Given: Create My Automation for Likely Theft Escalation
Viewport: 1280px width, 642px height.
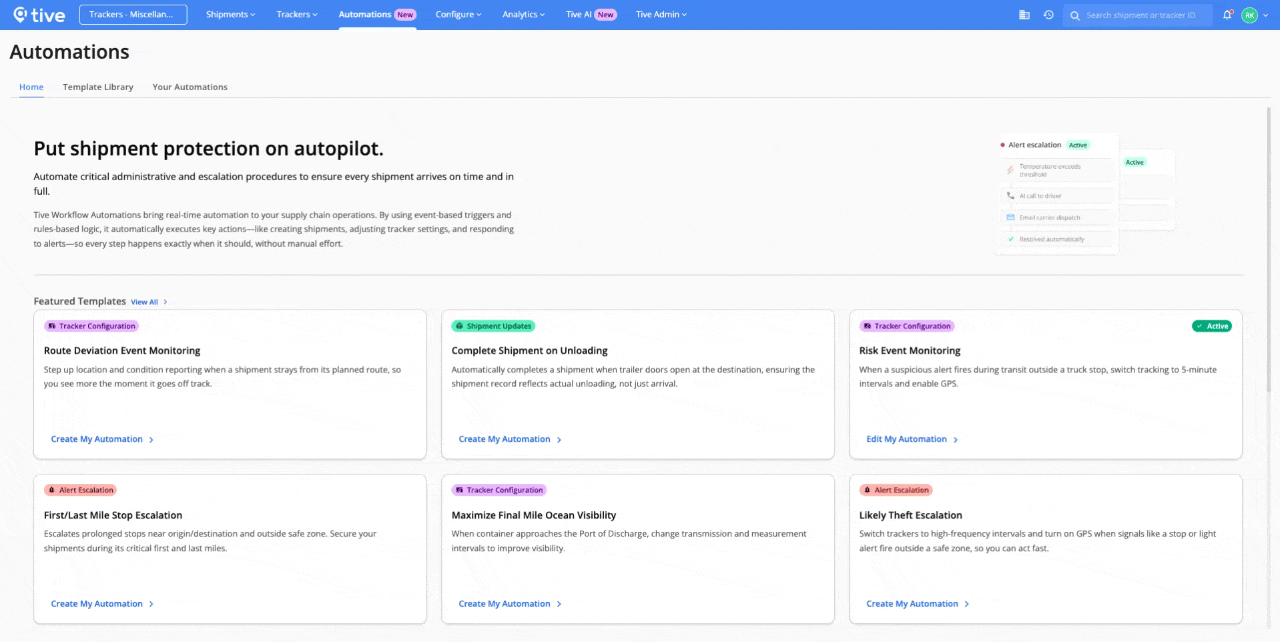Looking at the screenshot, I should click(x=918, y=604).
